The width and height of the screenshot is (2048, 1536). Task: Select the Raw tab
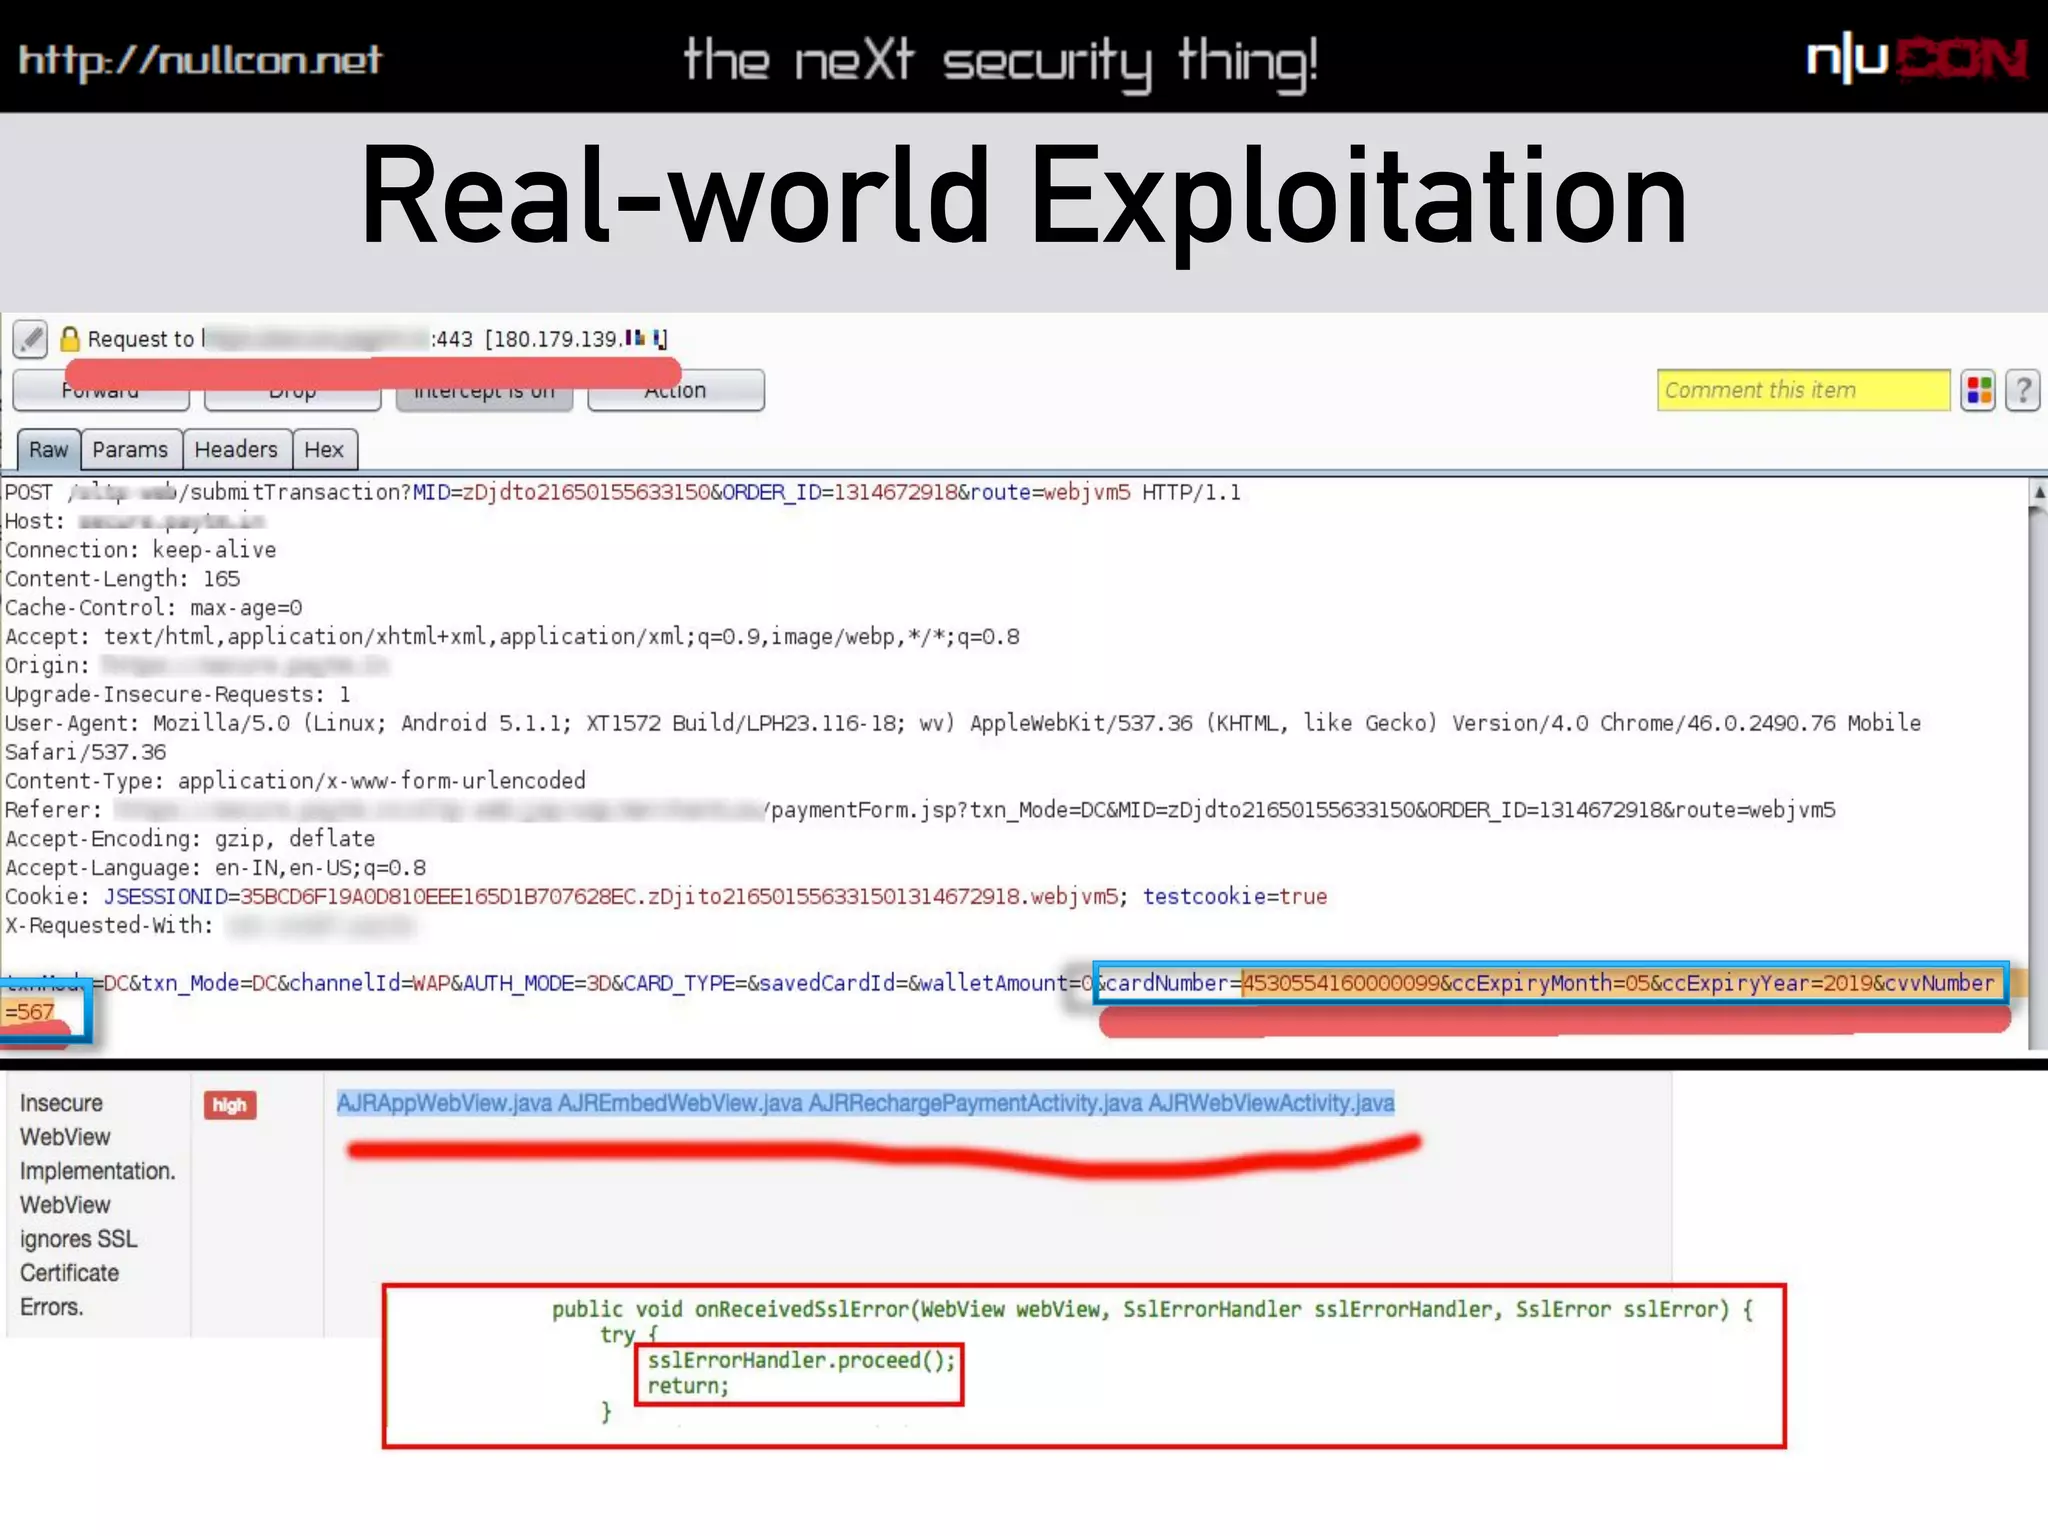click(49, 450)
